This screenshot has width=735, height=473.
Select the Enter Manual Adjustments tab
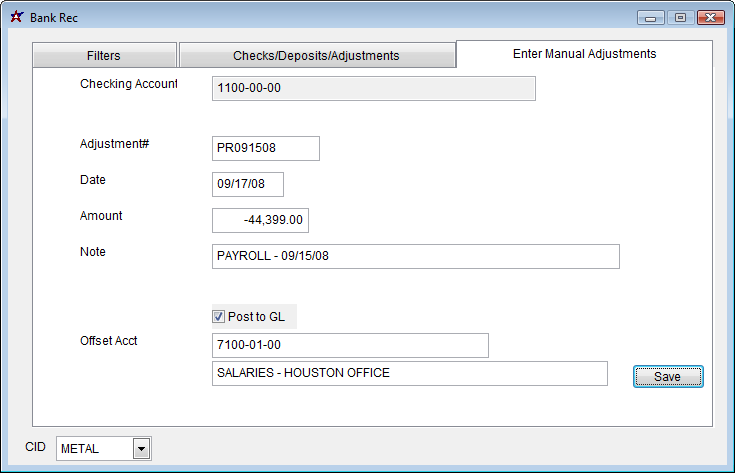584,54
